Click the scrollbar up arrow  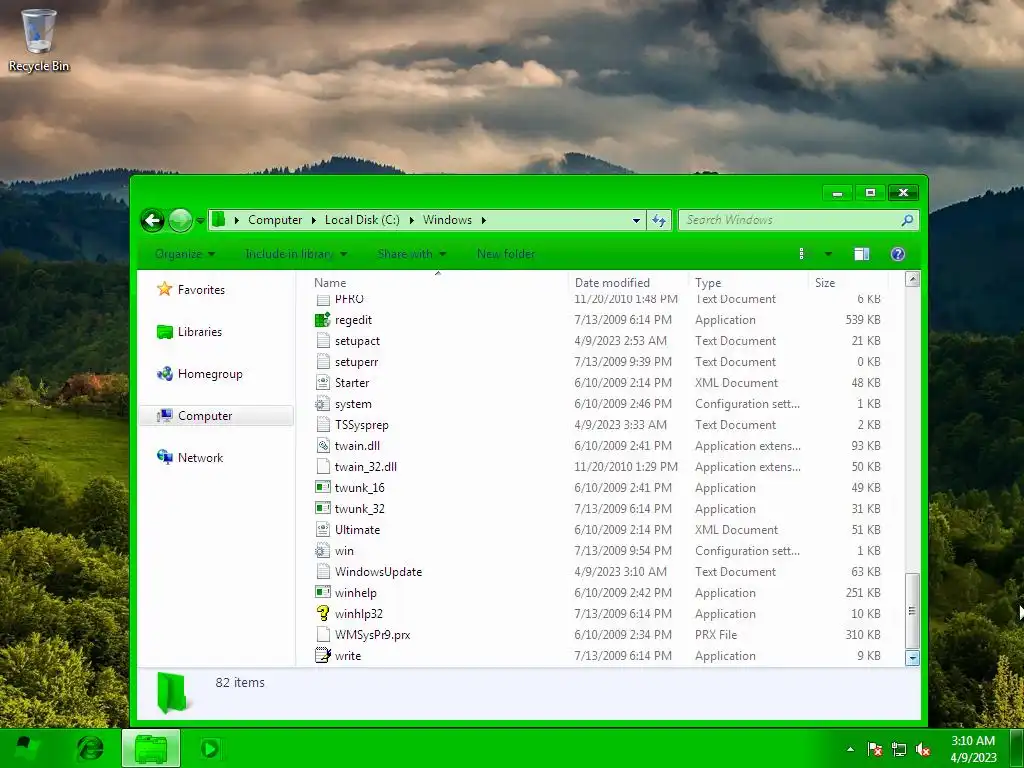click(x=912, y=280)
